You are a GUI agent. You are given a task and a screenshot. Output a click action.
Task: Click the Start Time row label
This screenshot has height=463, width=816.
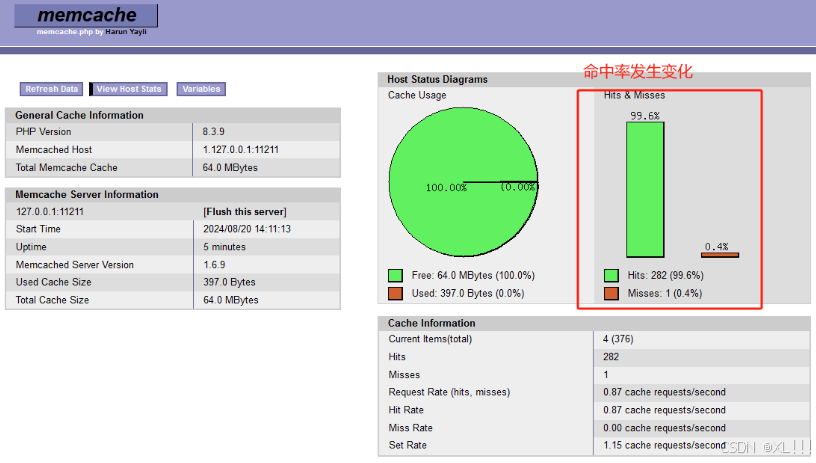pos(38,229)
